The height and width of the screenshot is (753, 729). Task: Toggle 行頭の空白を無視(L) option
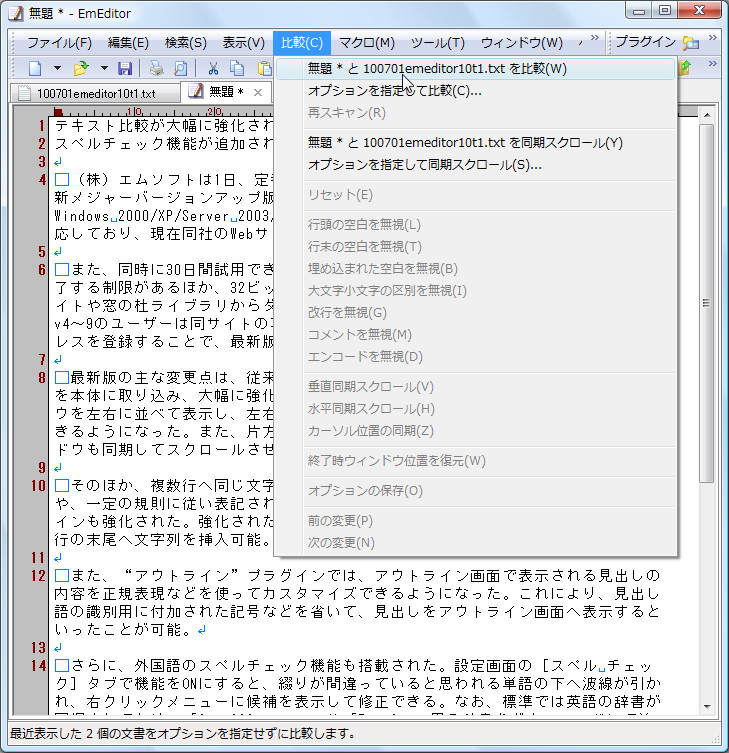coord(476,225)
